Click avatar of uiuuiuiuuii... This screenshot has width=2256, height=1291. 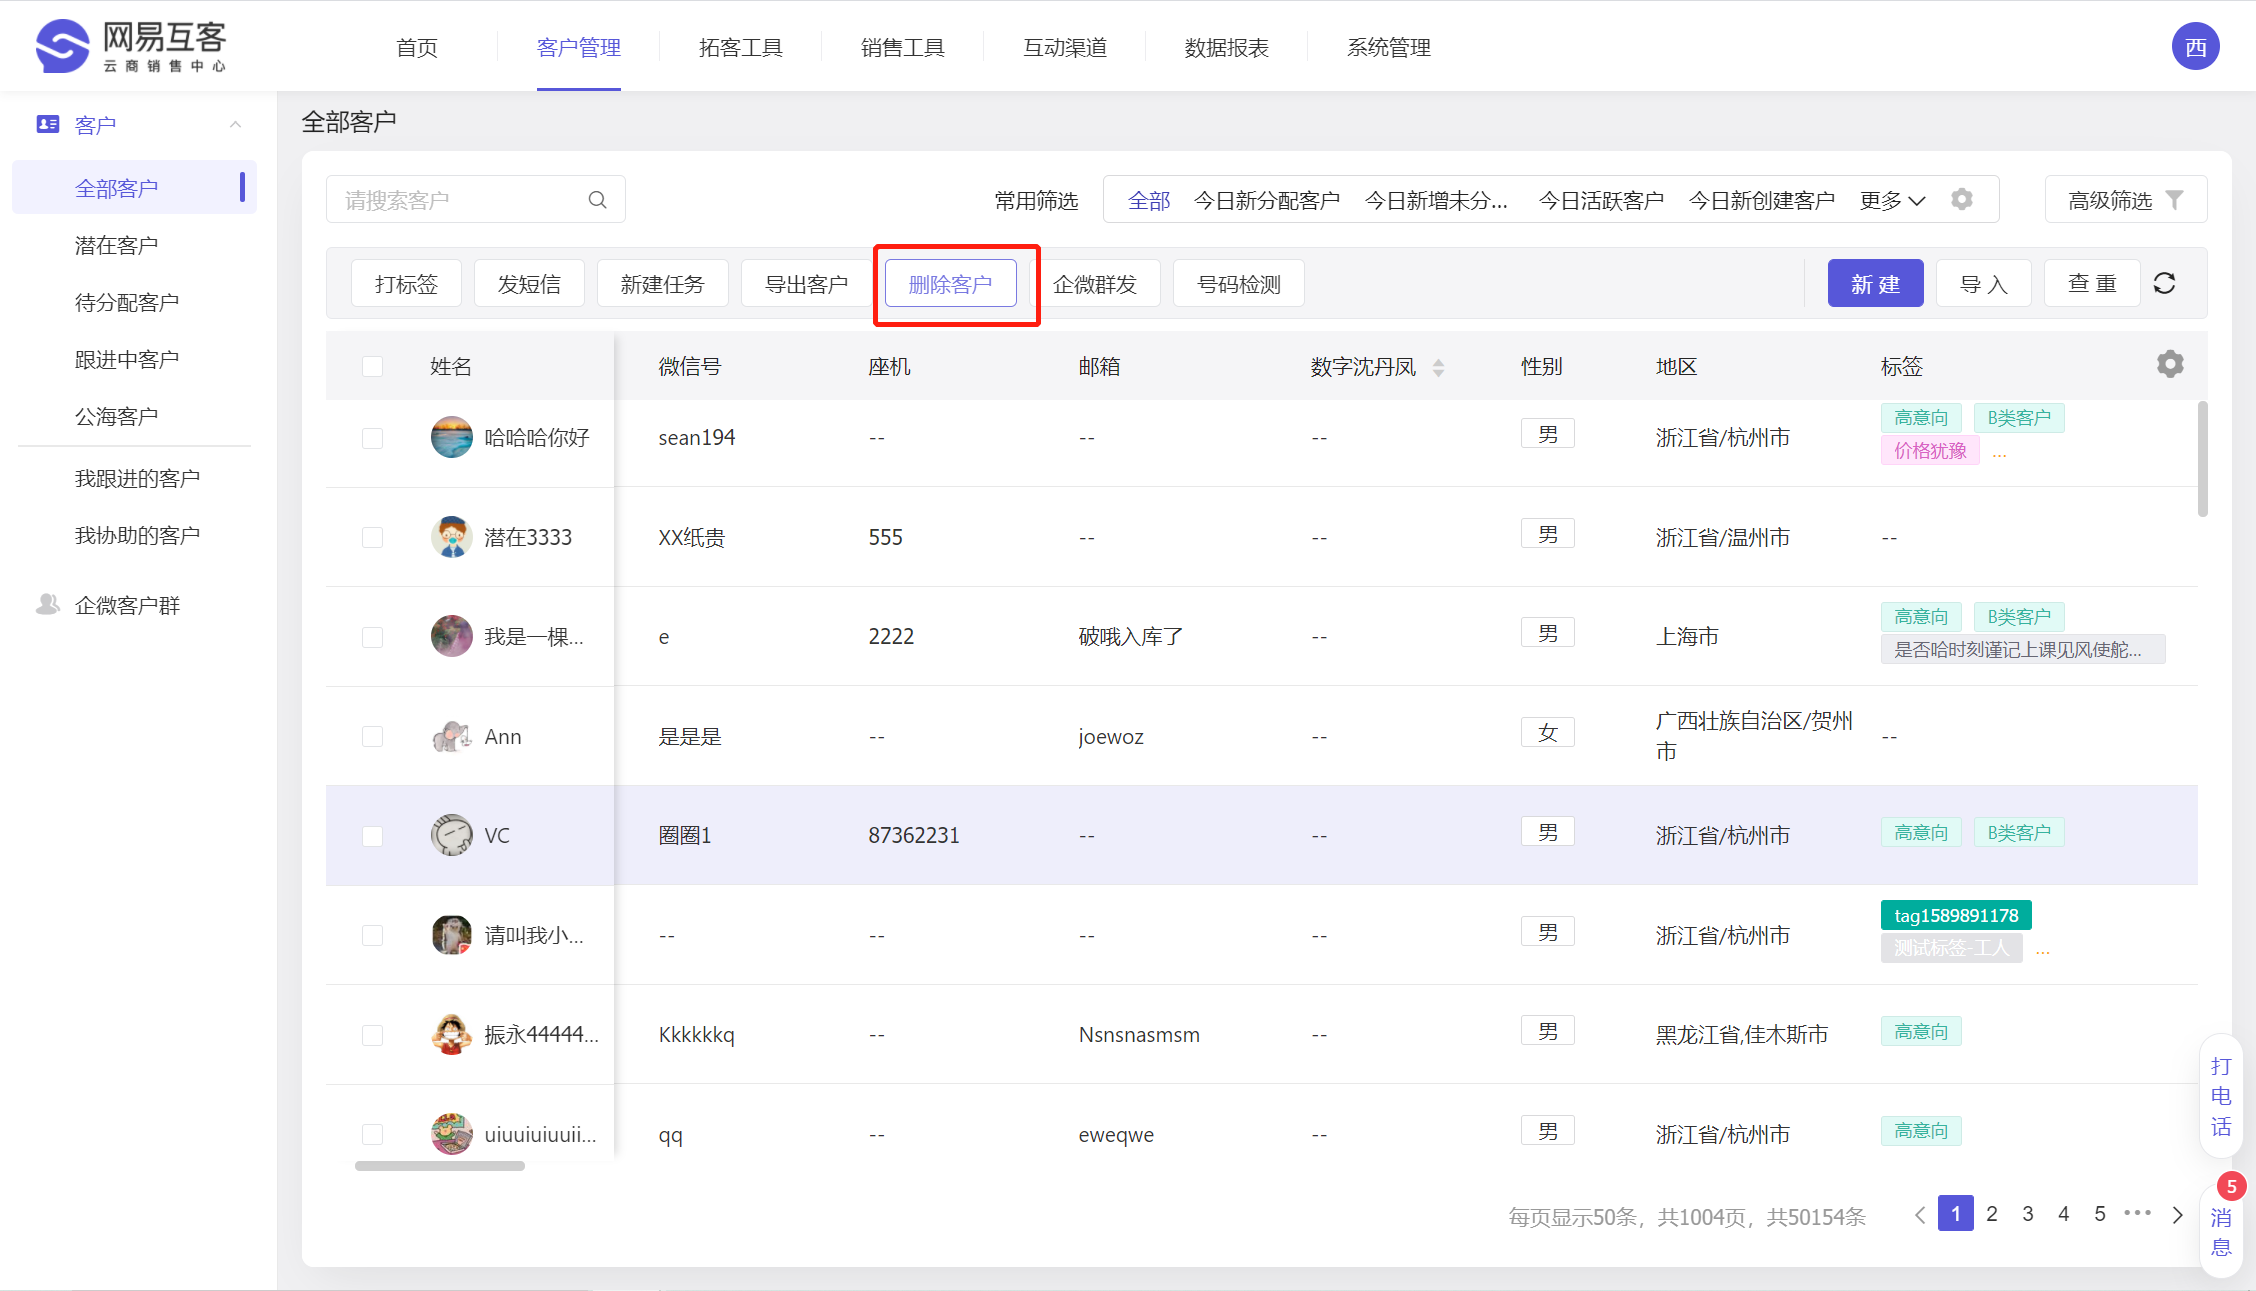451,1134
